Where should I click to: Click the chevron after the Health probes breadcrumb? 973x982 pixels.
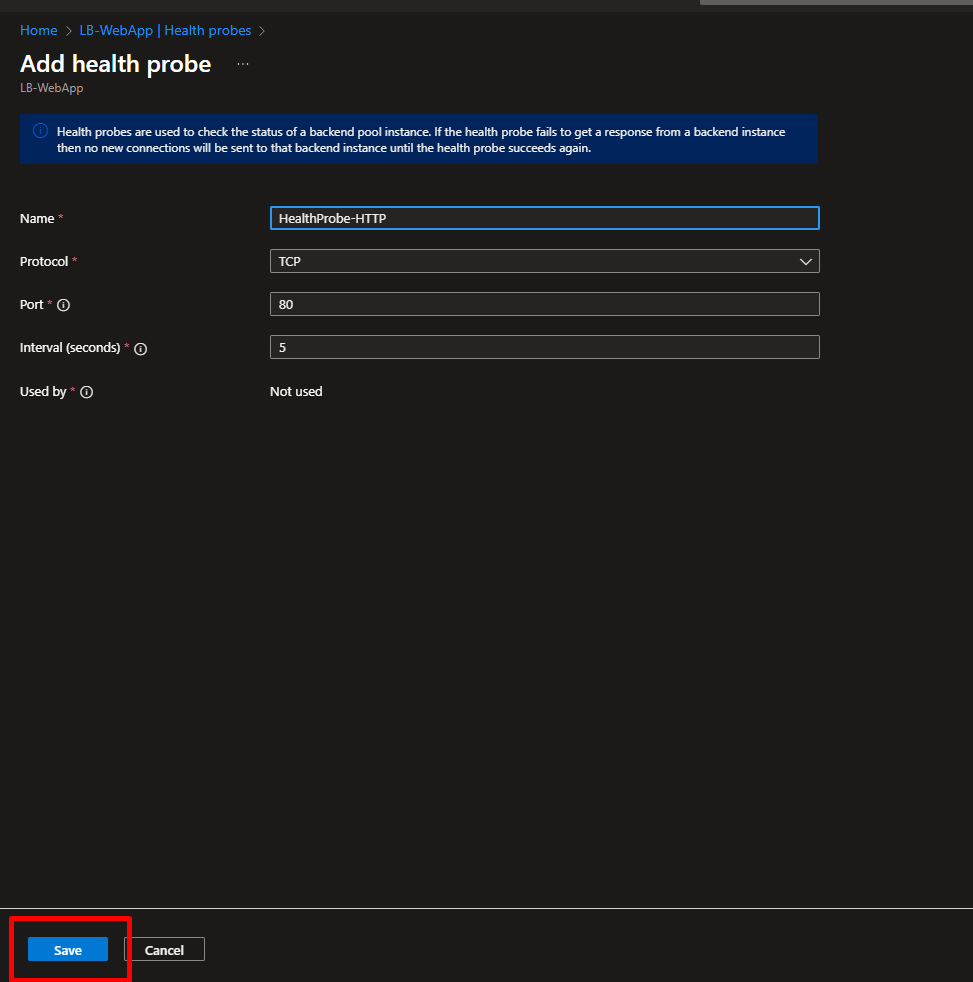coord(262,31)
